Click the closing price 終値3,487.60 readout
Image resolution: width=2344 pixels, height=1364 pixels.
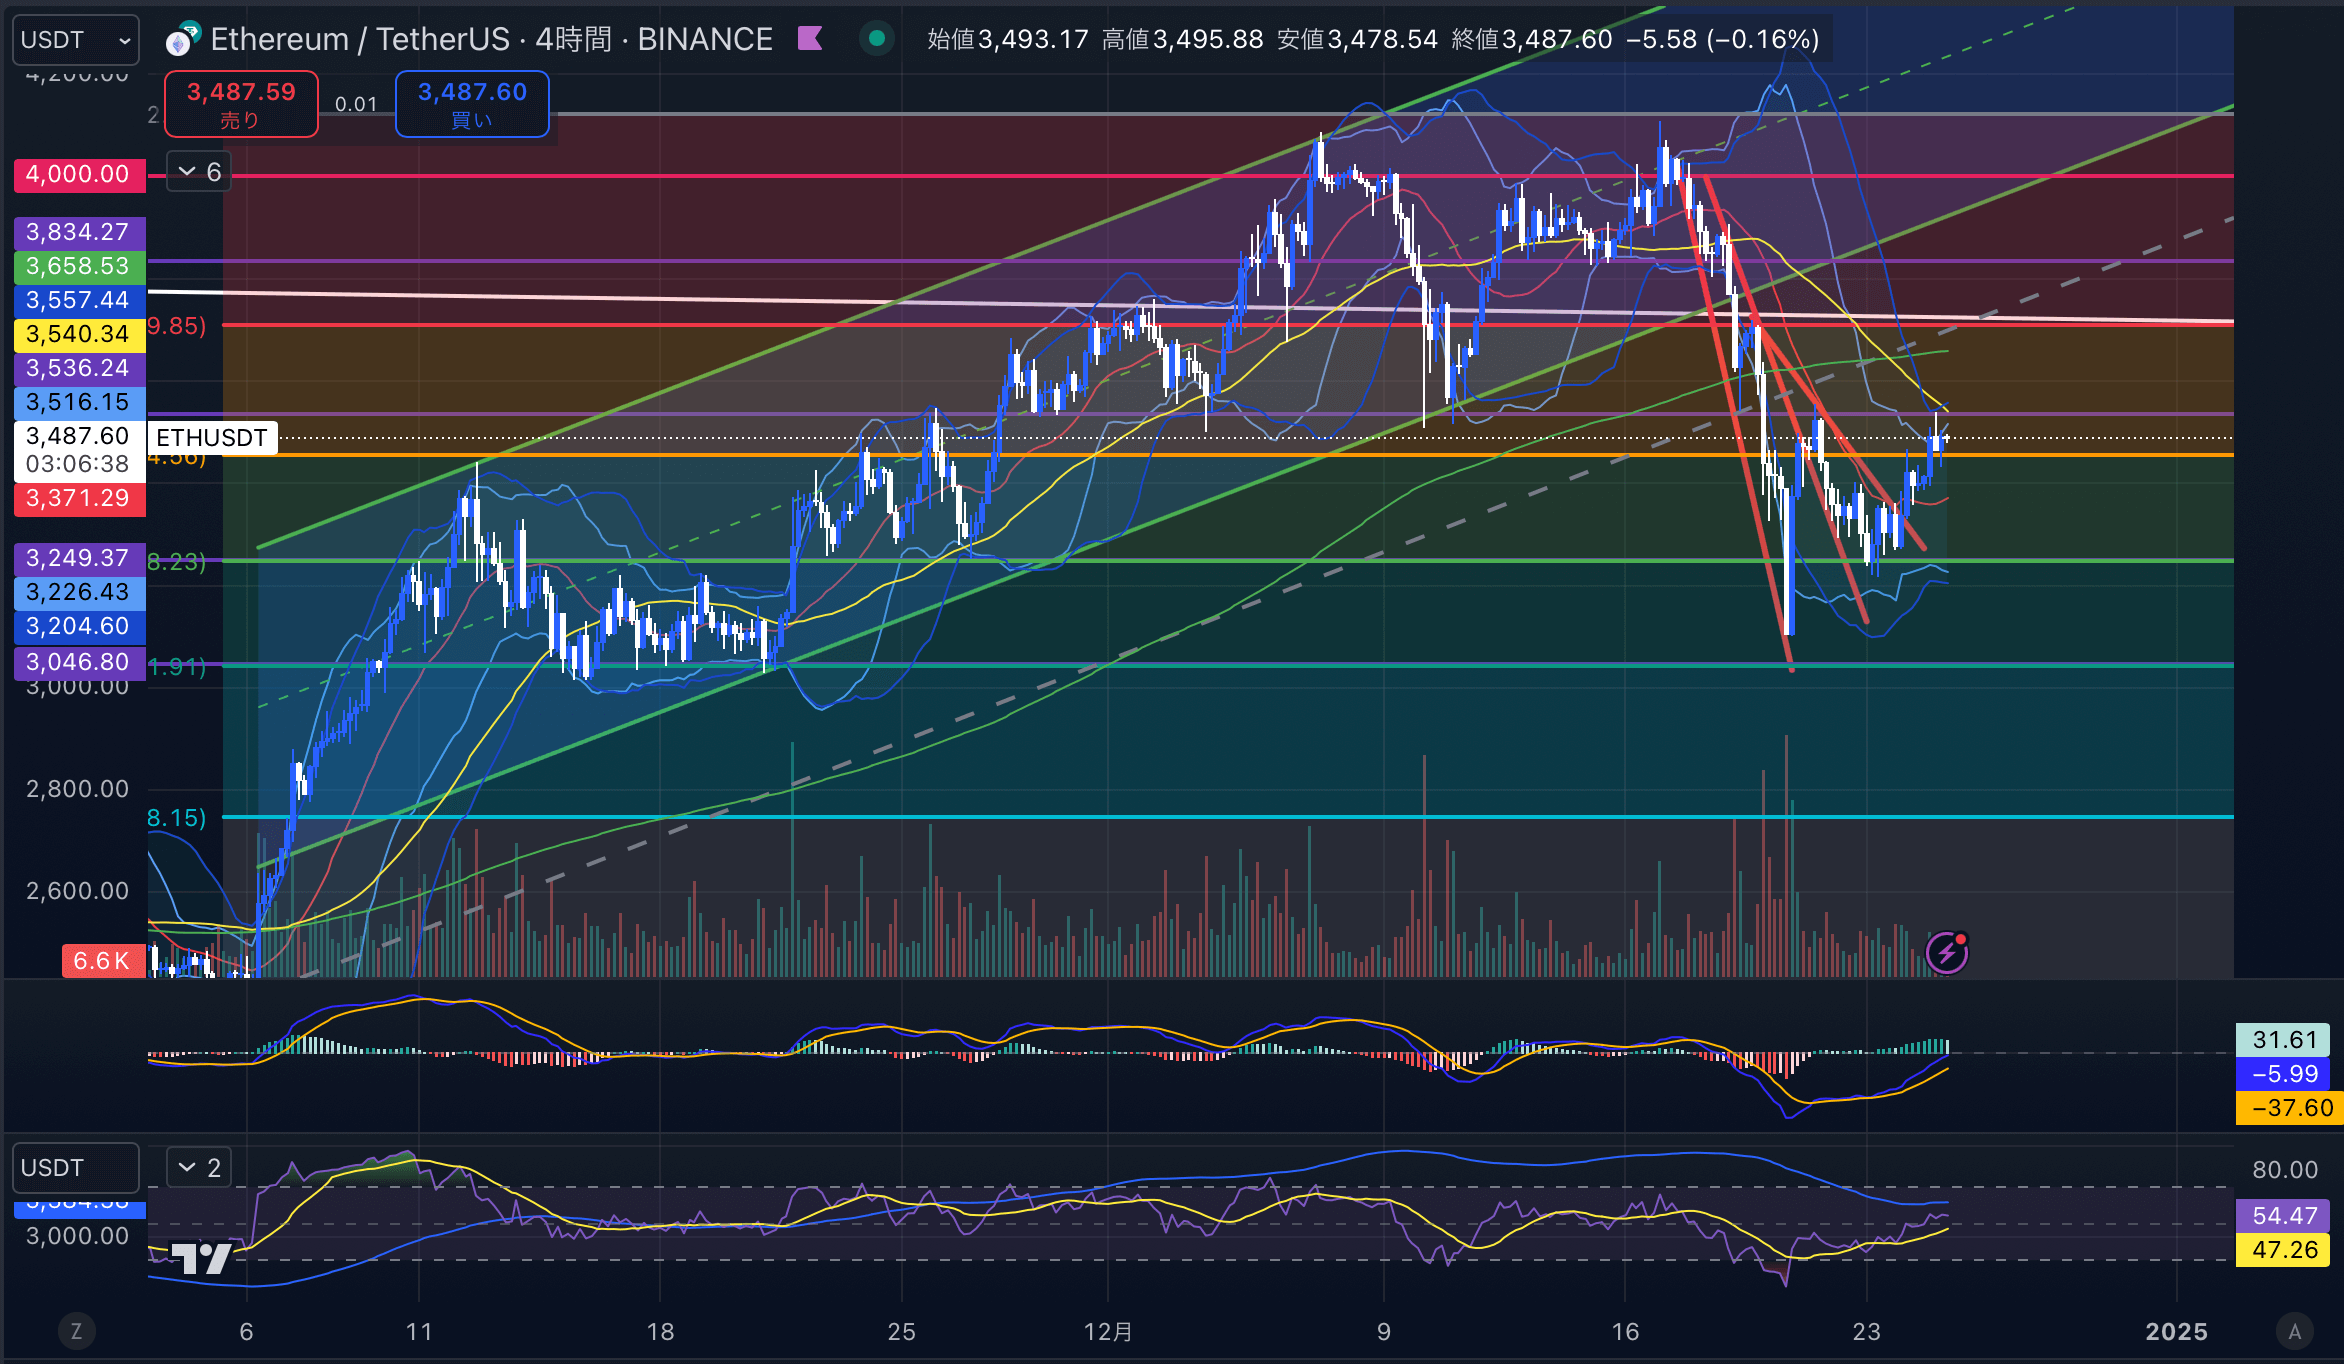[1532, 39]
